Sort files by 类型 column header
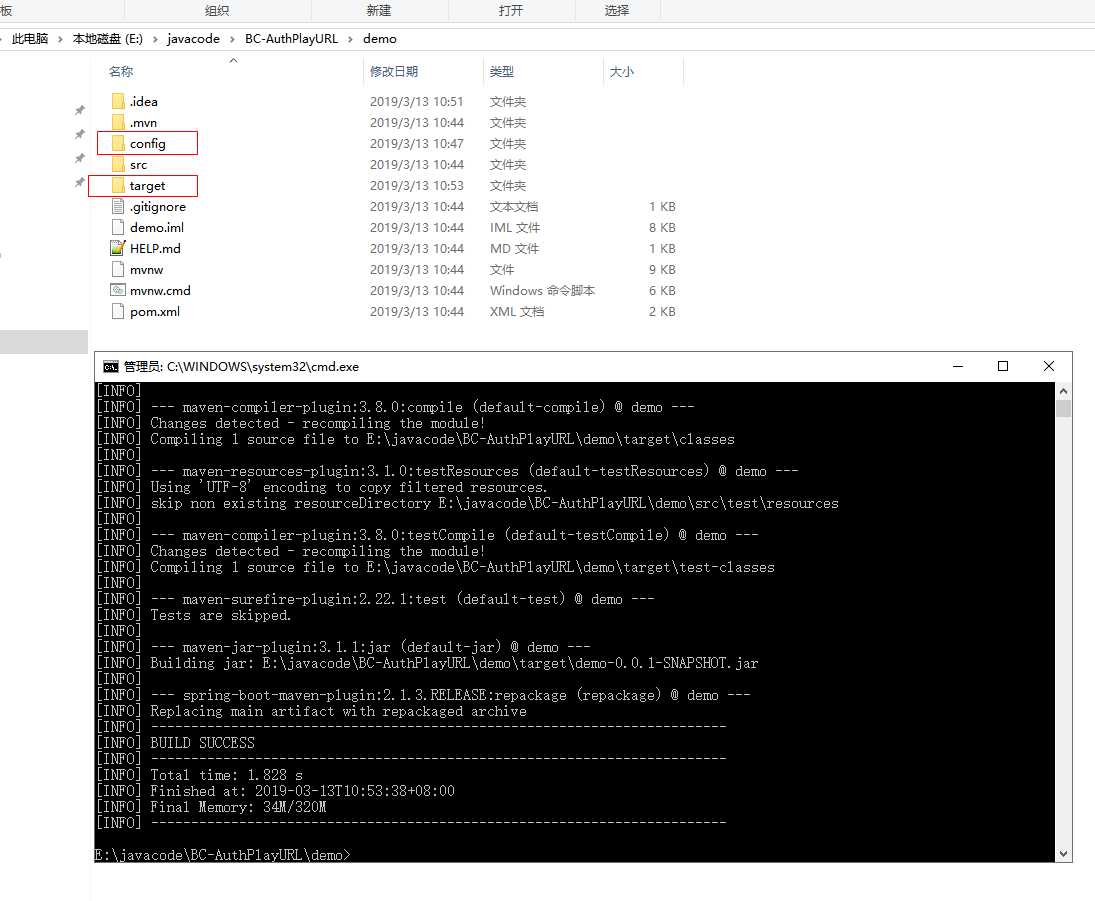 click(x=501, y=71)
